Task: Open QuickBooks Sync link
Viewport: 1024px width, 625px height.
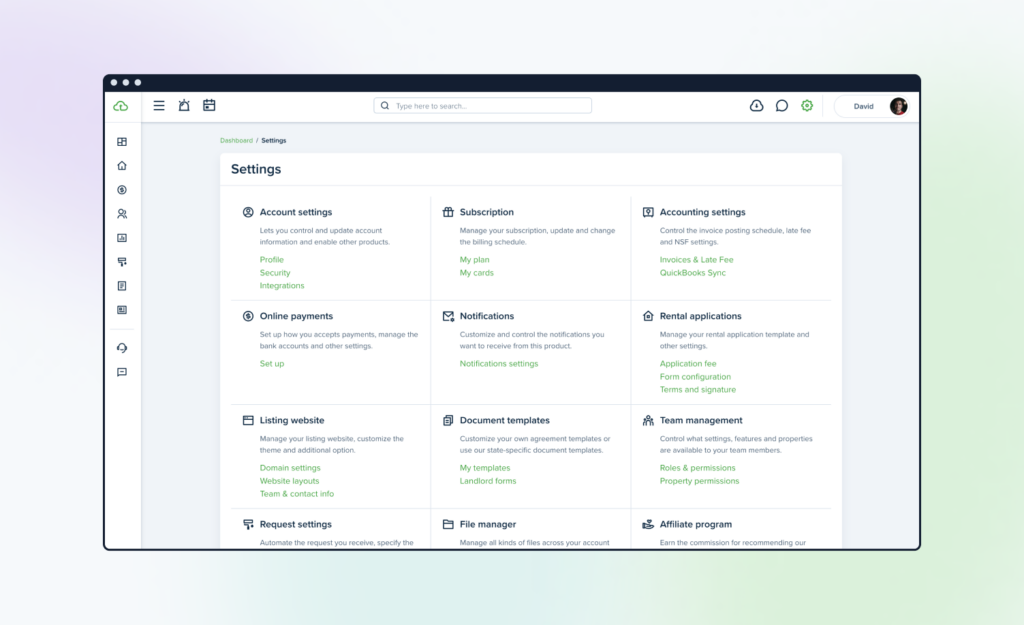Action: 692,273
